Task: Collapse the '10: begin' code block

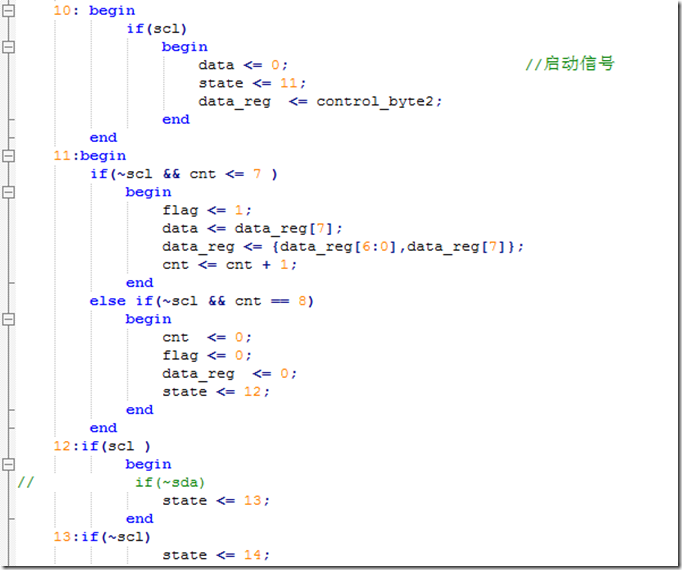Action: pyautogui.click(x=8, y=10)
